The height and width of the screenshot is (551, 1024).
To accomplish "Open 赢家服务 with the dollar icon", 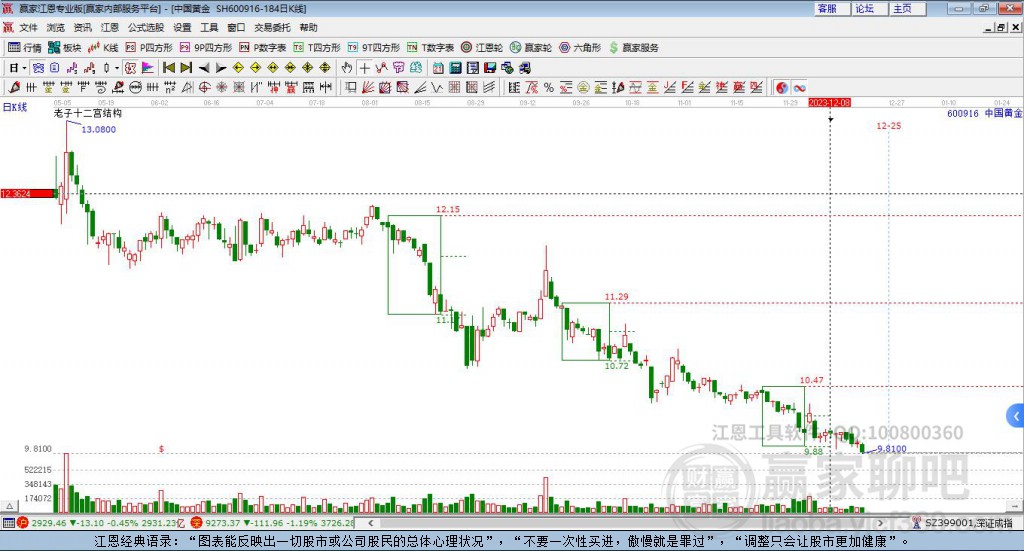I will point(633,48).
